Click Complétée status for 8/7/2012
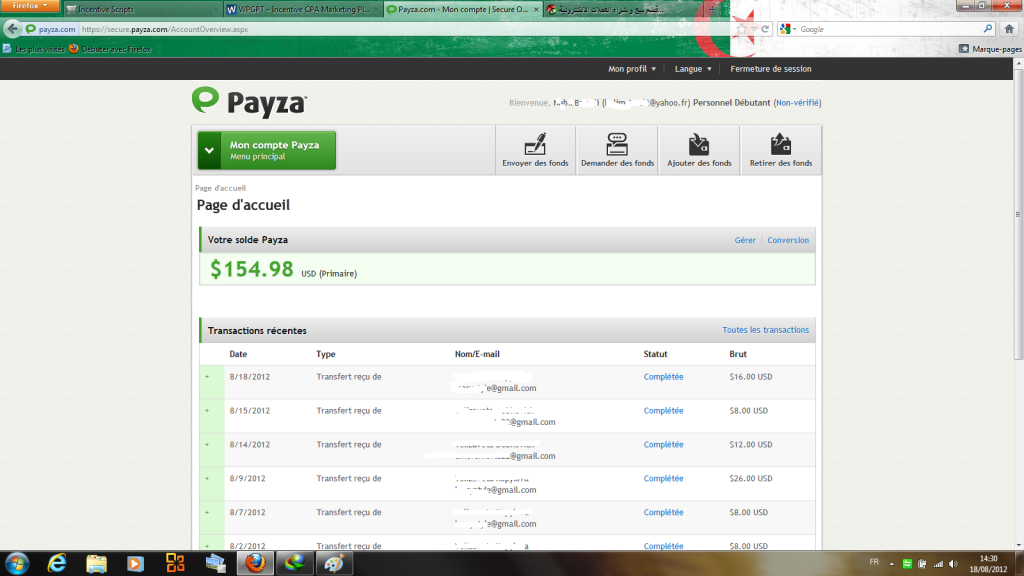Image resolution: width=1024 pixels, height=576 pixels. point(664,513)
